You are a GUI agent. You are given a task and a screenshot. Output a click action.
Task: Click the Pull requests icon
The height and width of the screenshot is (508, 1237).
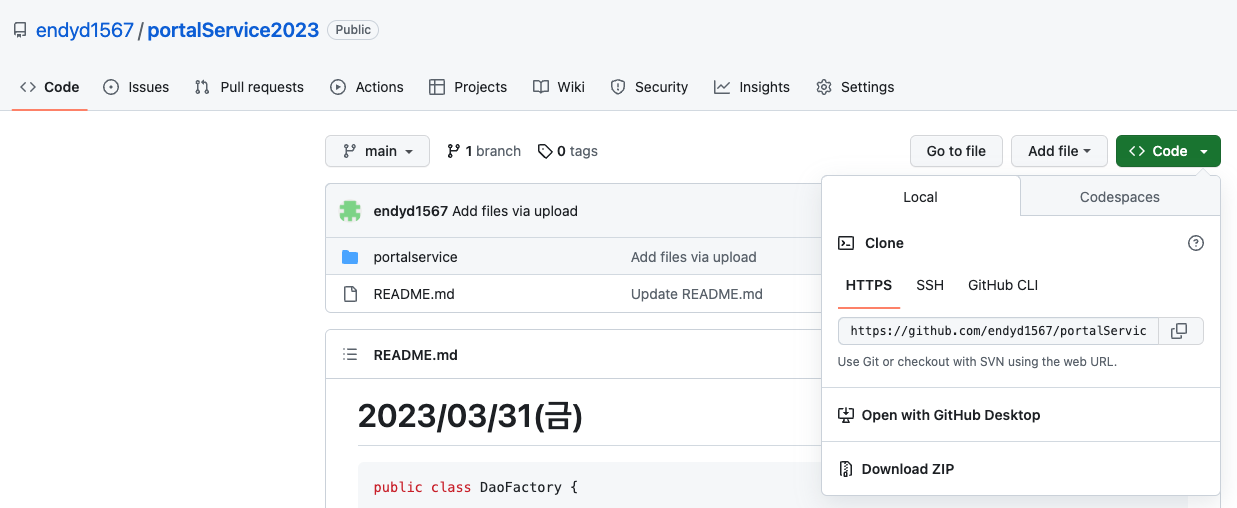tap(202, 87)
